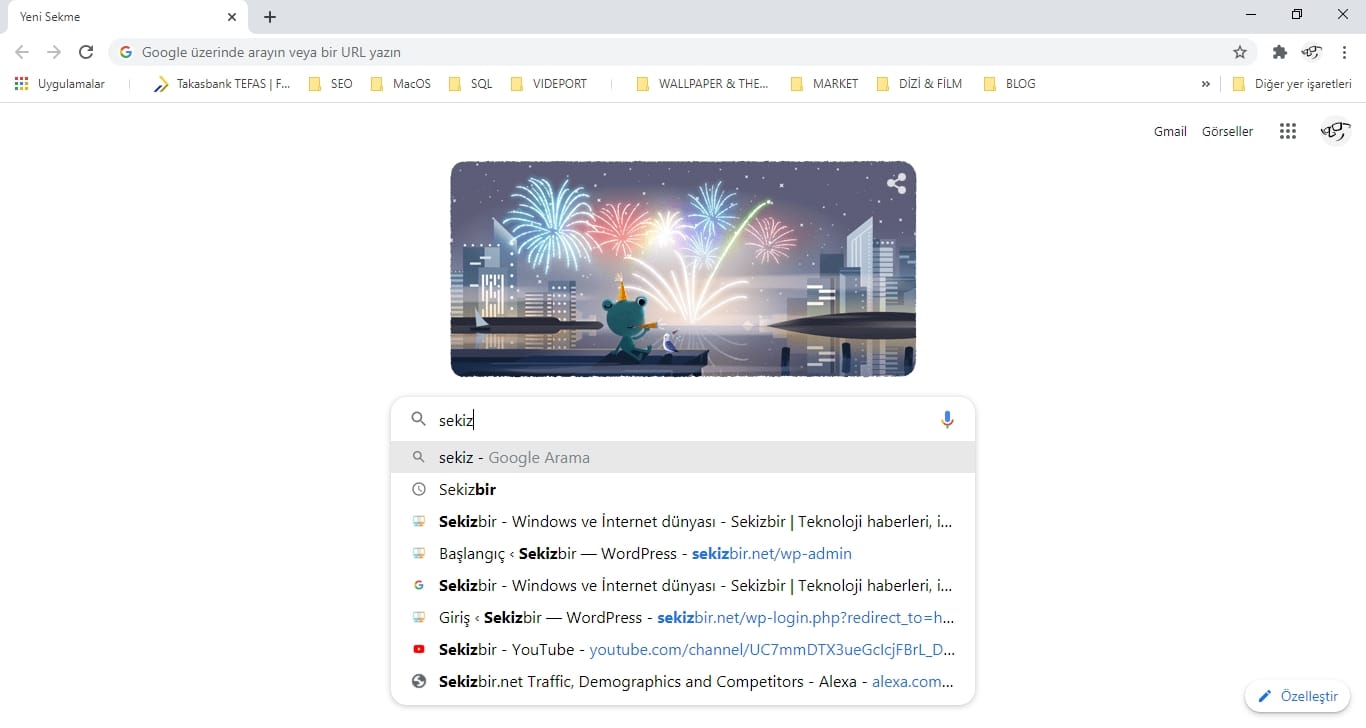Open the Google apps grid
1366x728 pixels.
pos(1288,131)
